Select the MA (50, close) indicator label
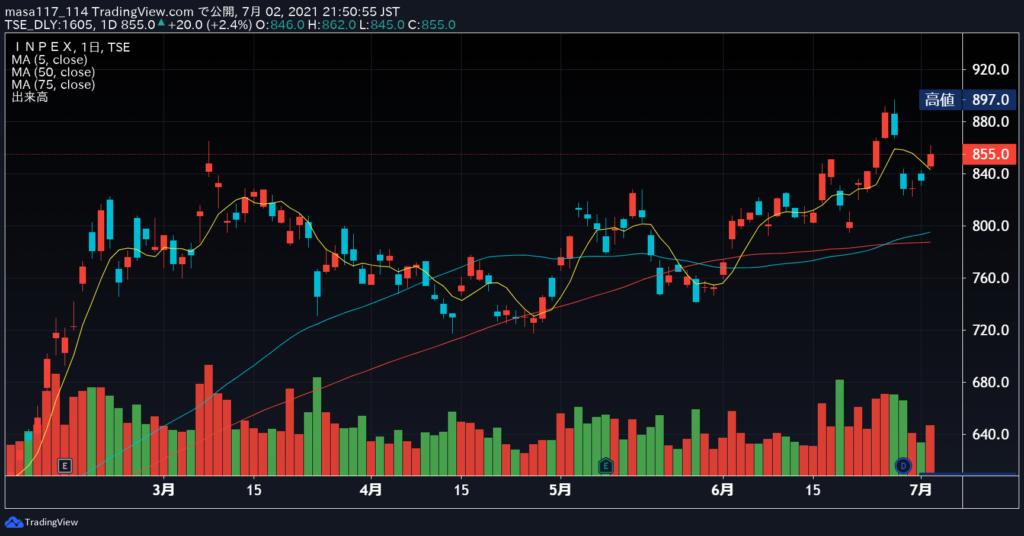The width and height of the screenshot is (1024, 536). point(53,72)
